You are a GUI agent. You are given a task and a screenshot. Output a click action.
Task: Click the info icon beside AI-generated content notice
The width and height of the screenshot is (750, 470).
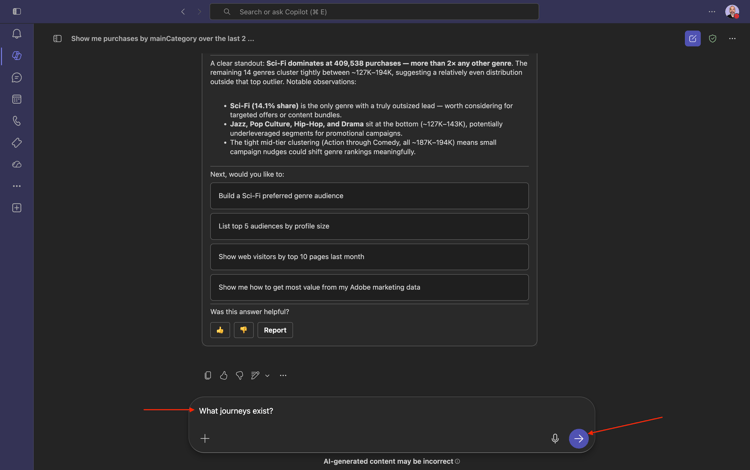458,461
